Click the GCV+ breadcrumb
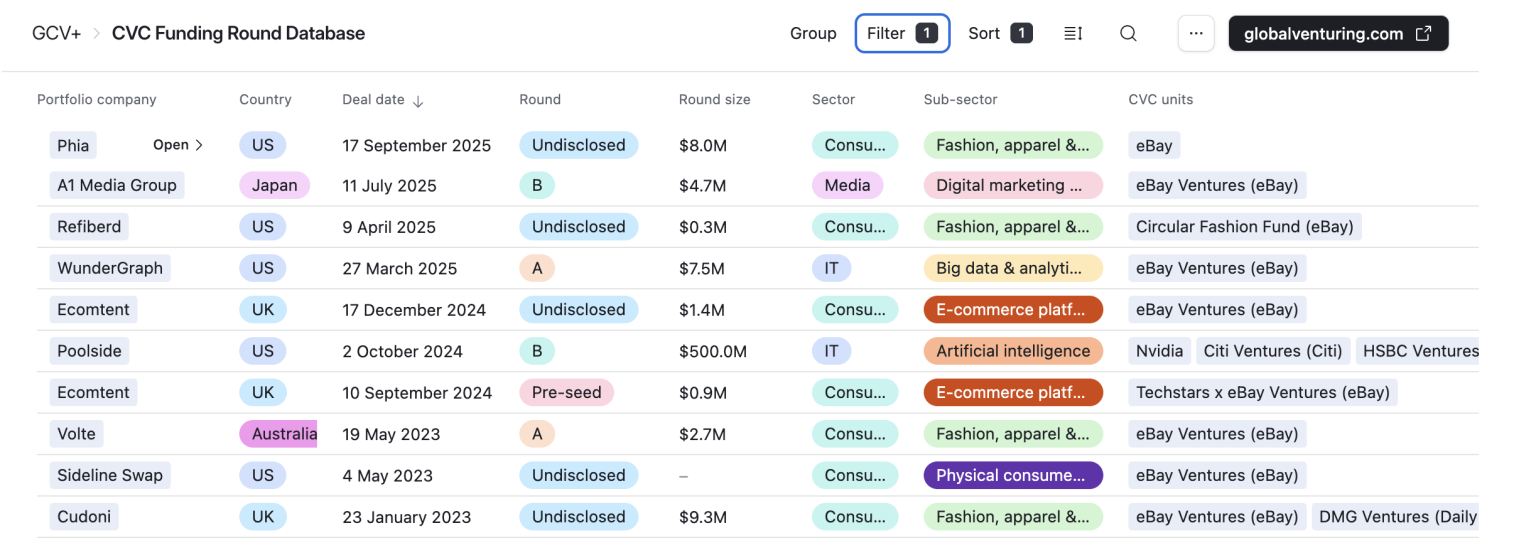Image resolution: width=1536 pixels, height=560 pixels. pyautogui.click(x=56, y=33)
